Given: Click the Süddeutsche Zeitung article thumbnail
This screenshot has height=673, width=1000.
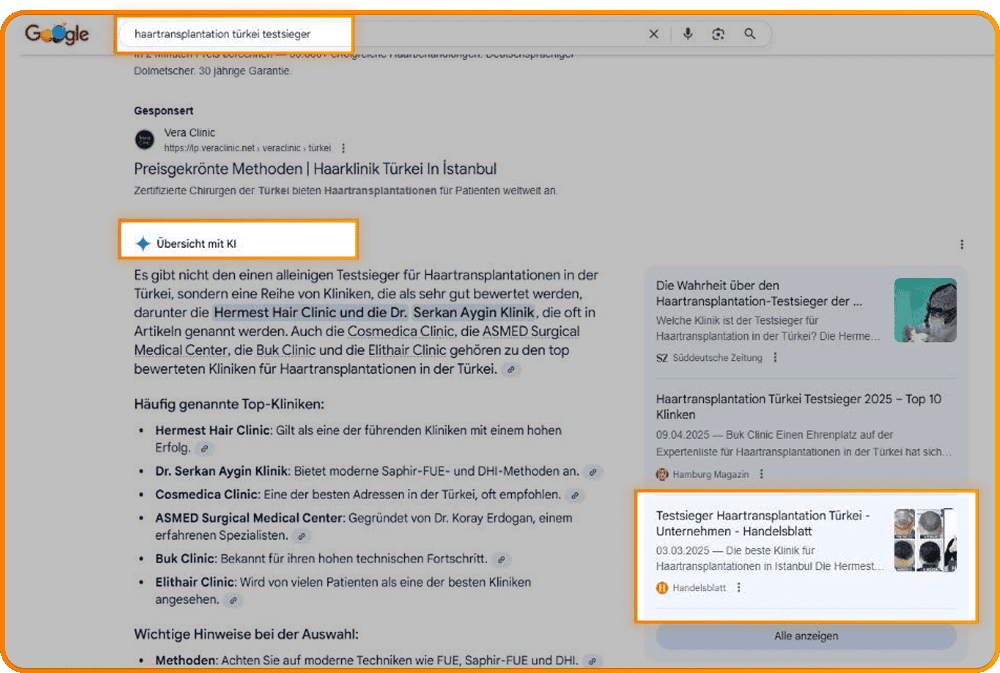Looking at the screenshot, I should point(925,310).
